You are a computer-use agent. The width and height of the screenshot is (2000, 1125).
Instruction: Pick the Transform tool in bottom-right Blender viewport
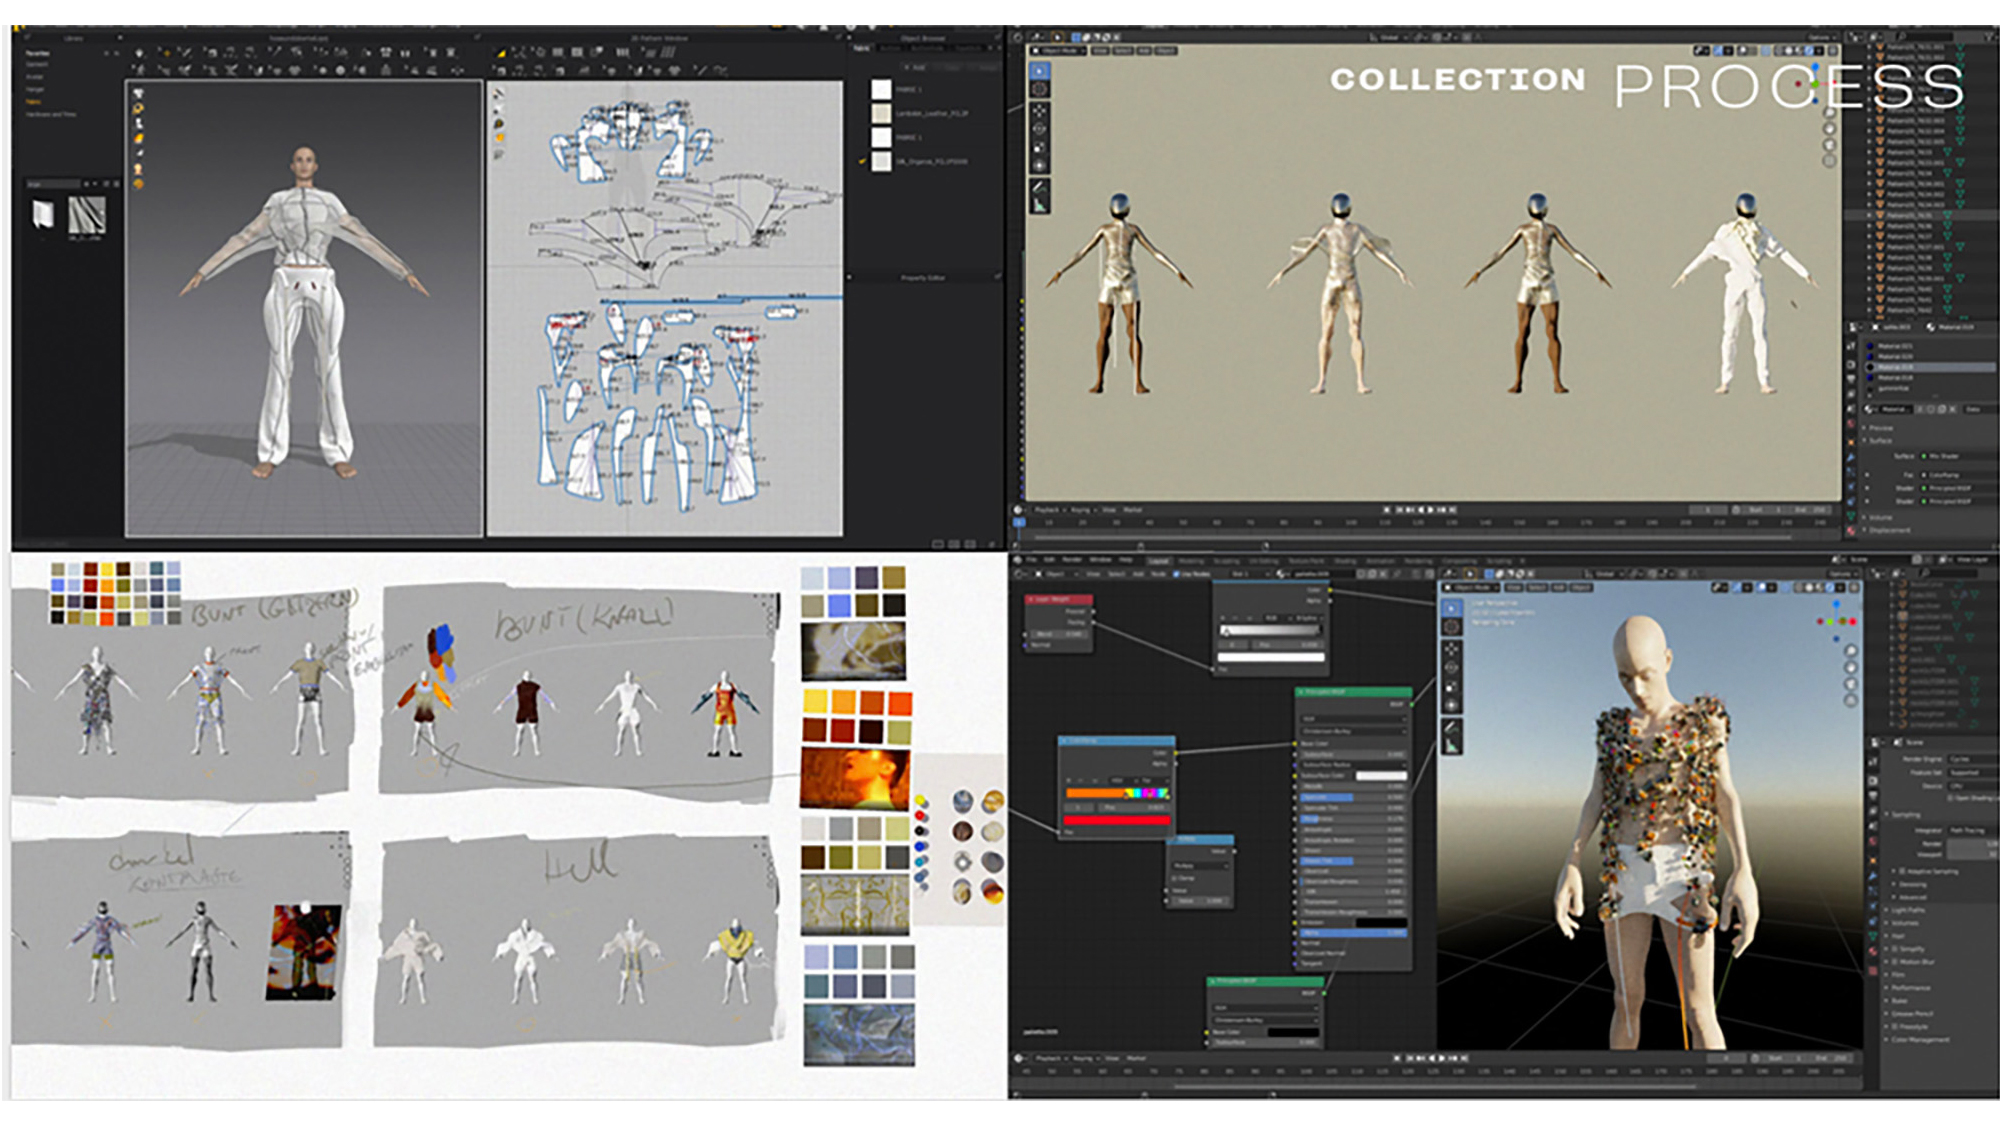point(1452,705)
